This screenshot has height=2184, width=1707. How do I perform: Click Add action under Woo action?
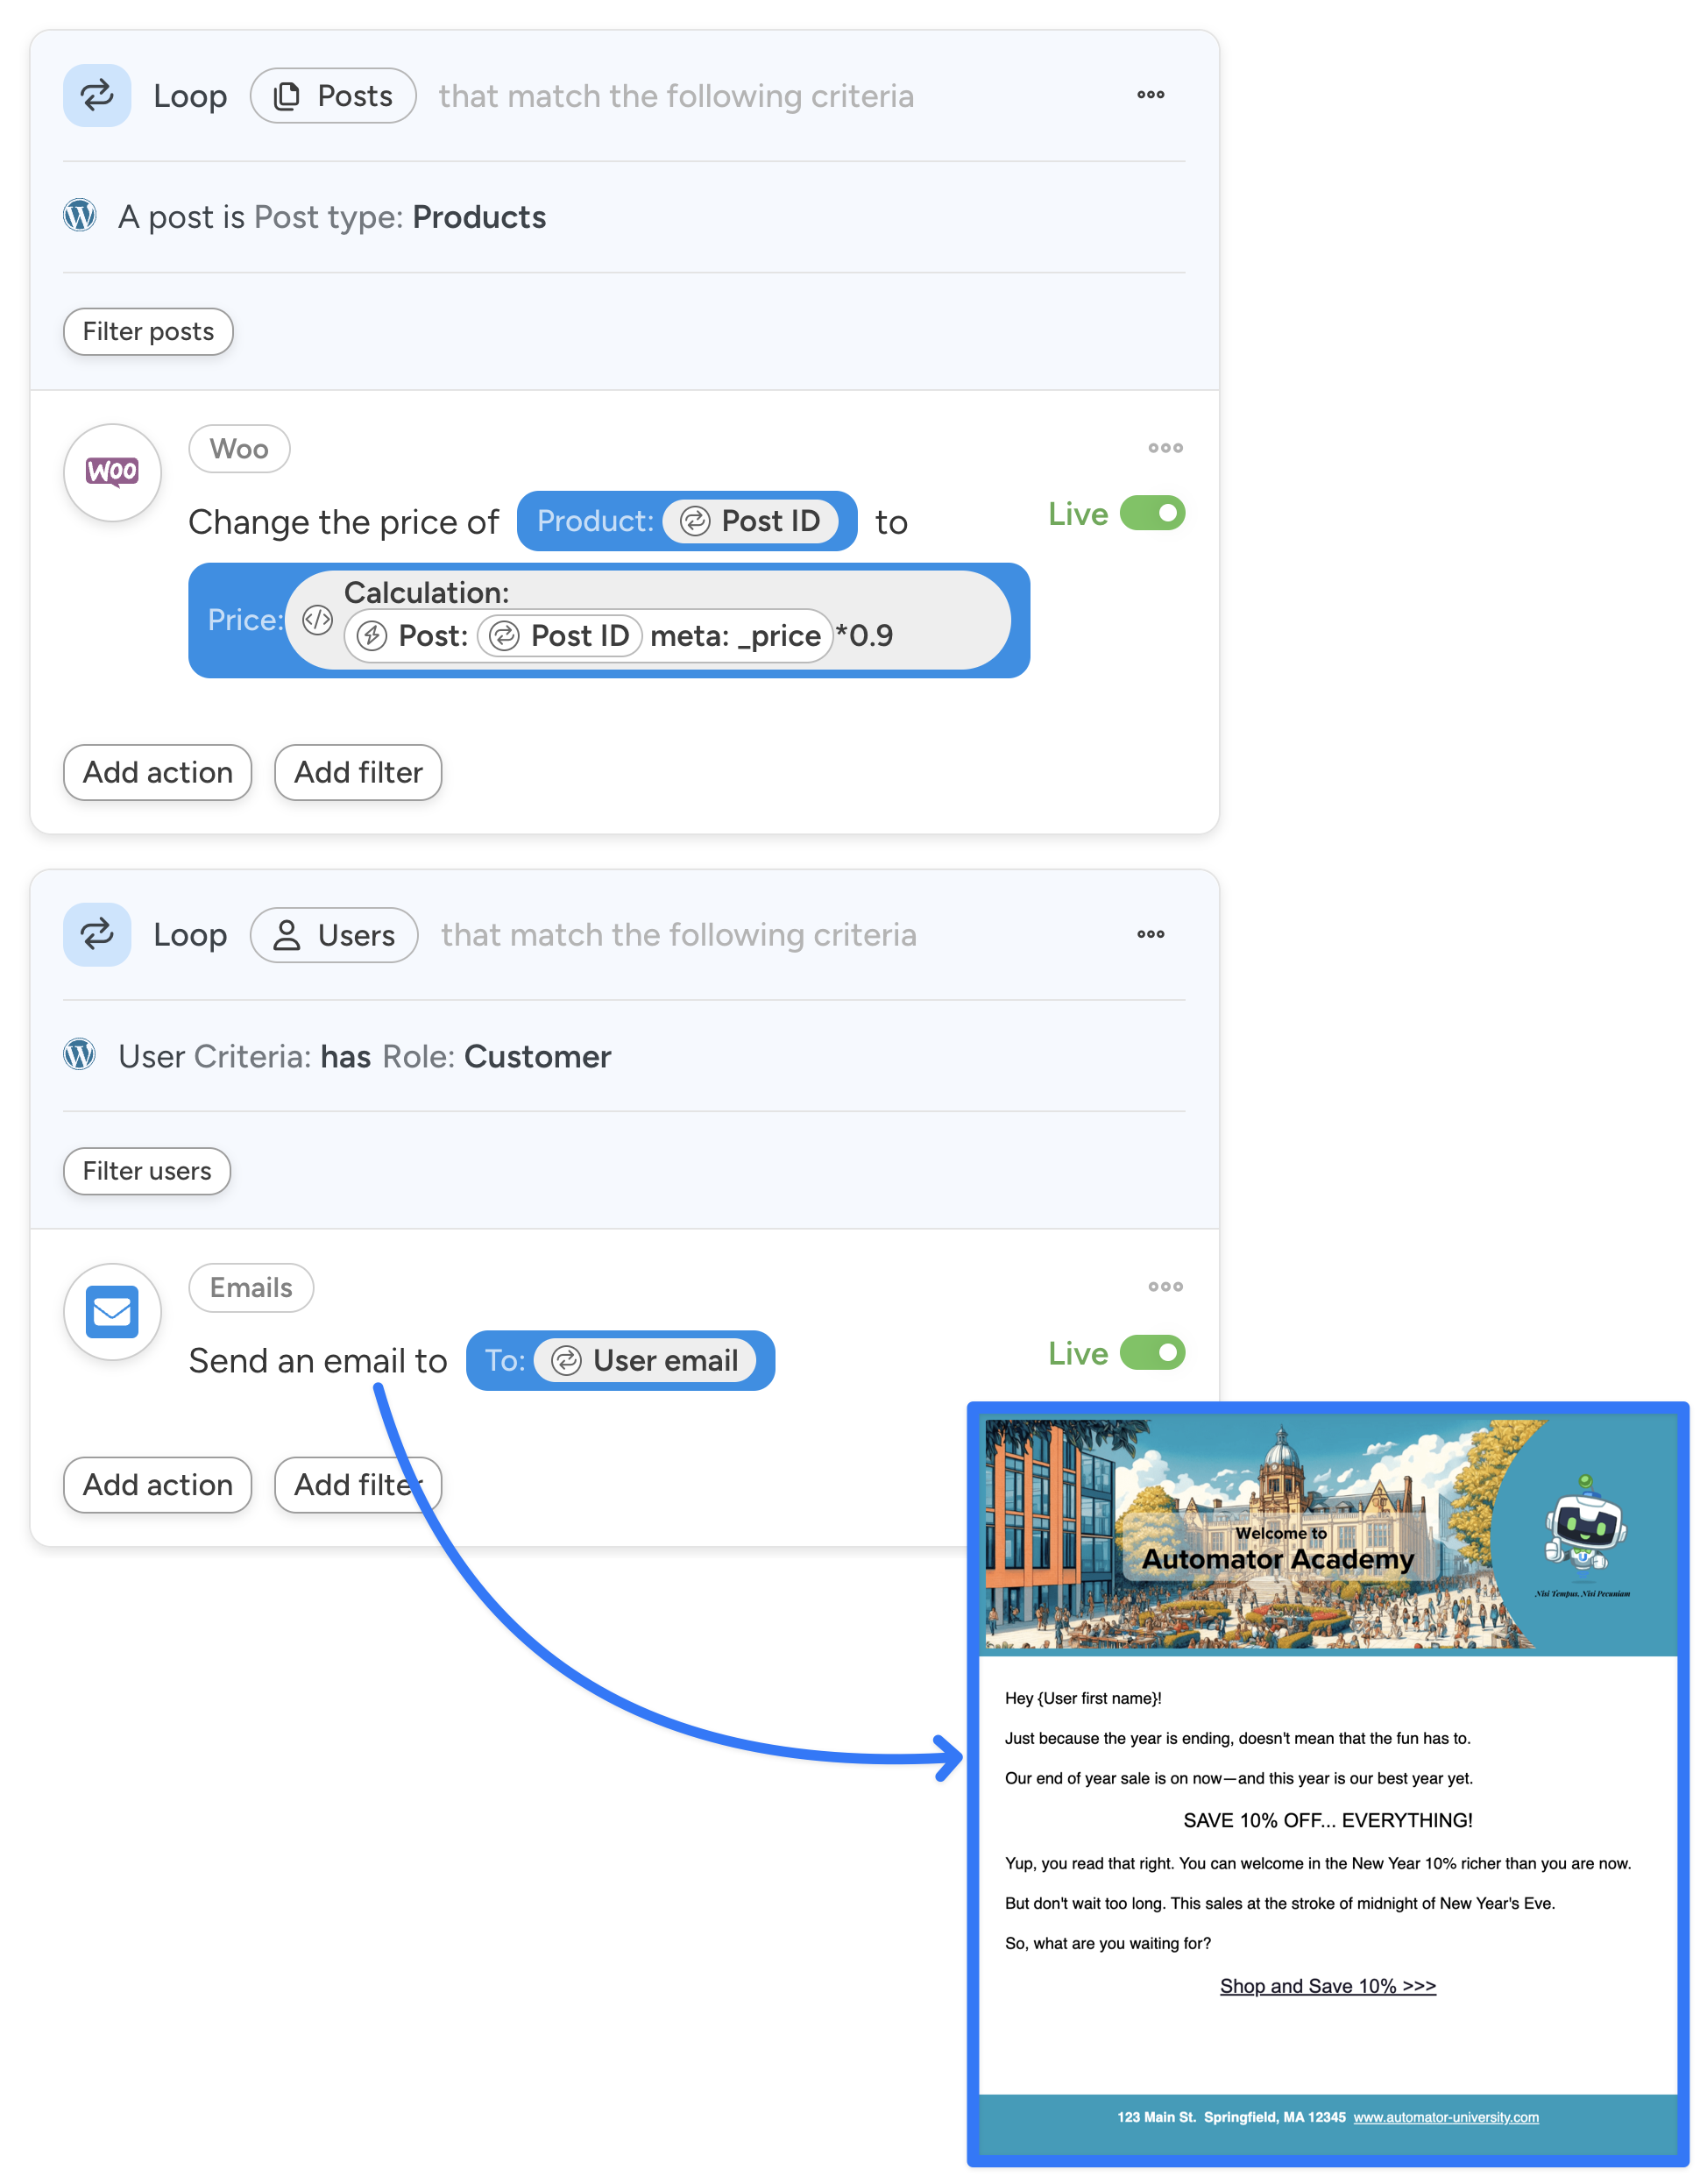[157, 773]
